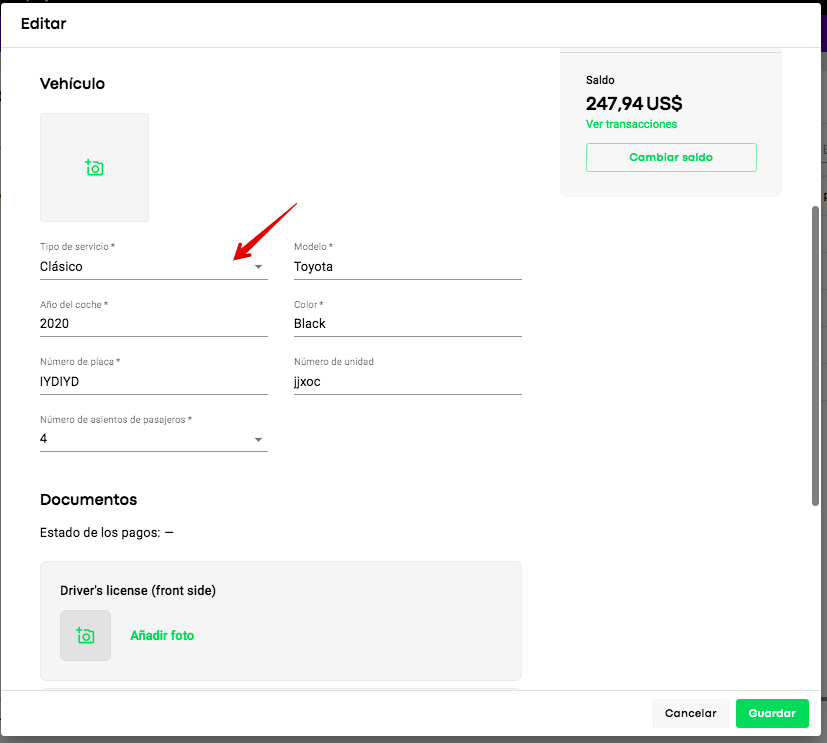The width and height of the screenshot is (827, 743).
Task: Click the Vehículo section heading
Action: click(72, 84)
